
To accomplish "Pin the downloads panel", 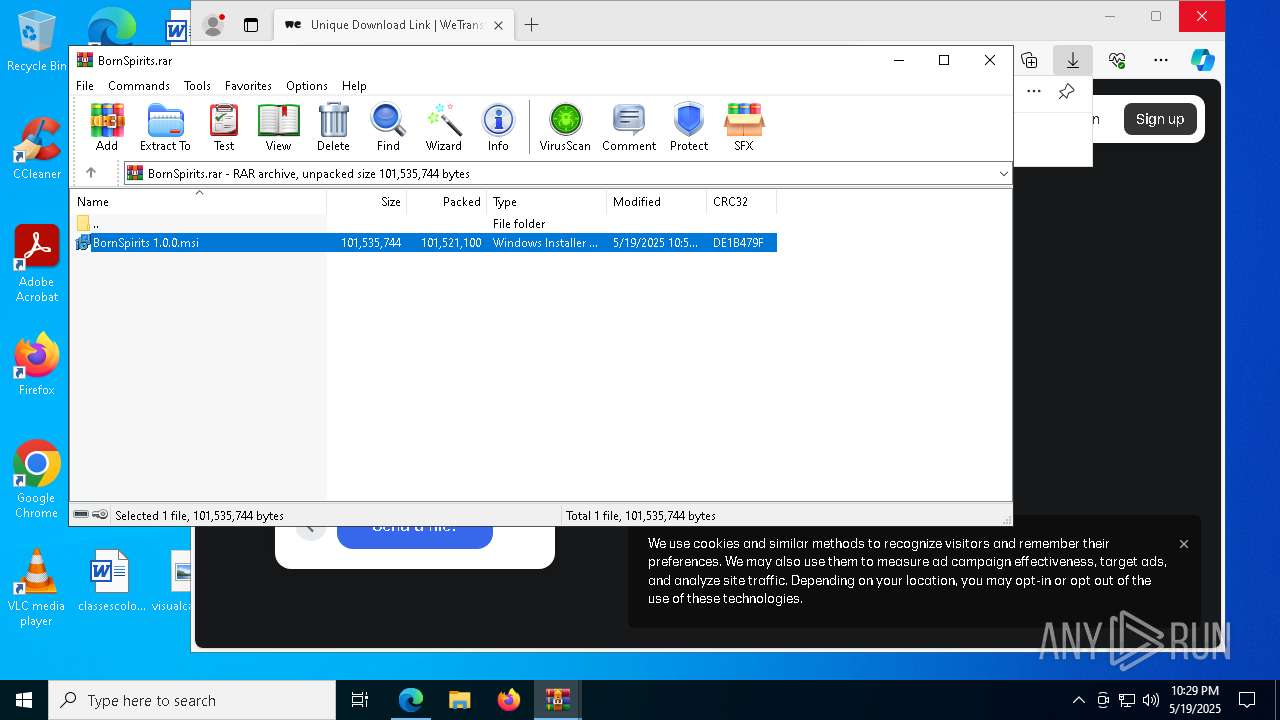I will coord(1067,92).
